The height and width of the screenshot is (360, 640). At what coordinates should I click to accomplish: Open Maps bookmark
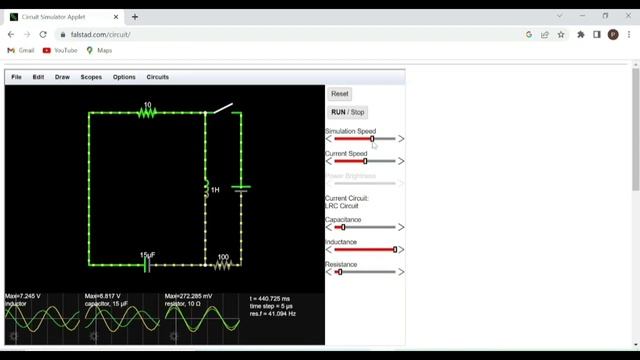99,51
